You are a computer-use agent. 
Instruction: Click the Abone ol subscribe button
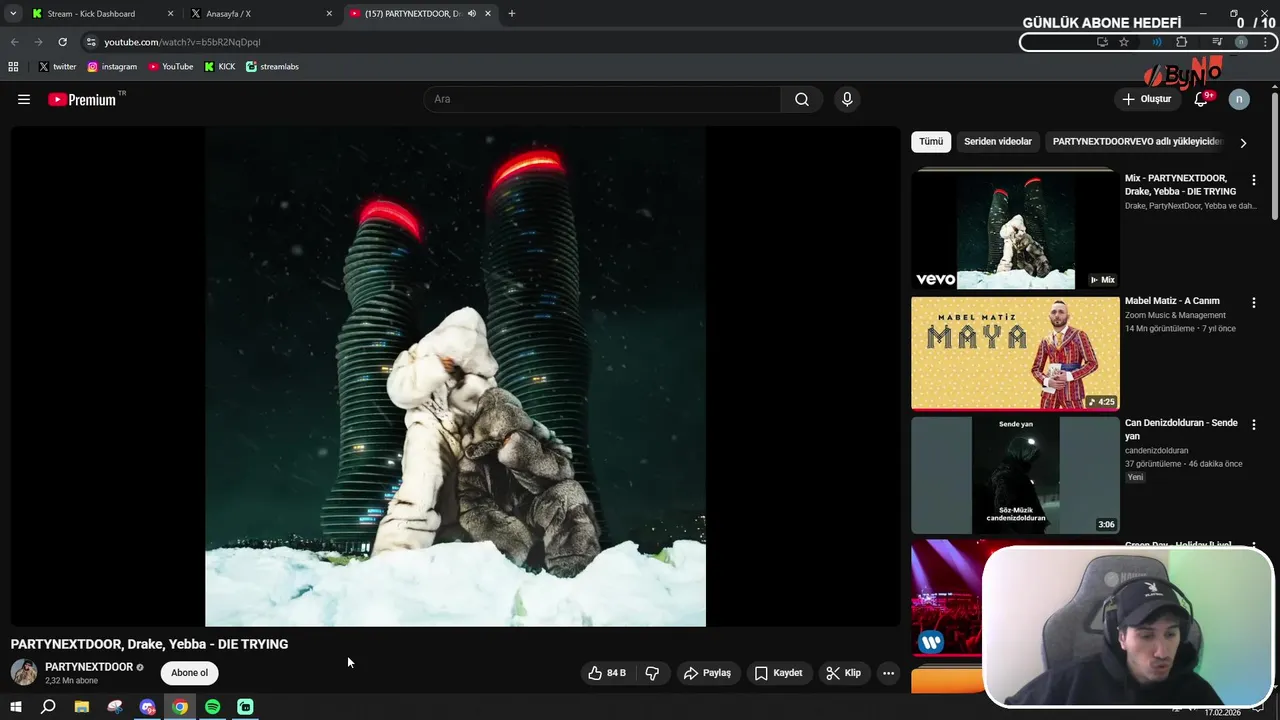190,673
